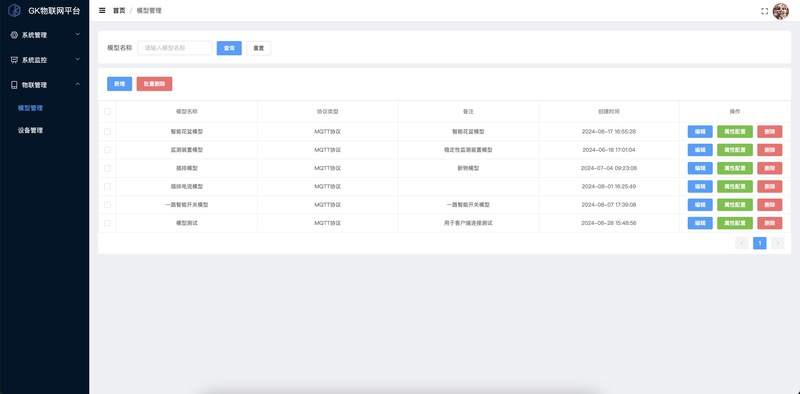This screenshot has width=800, height=394.
Task: Tick the checkbox for 模型测试 row
Action: tap(107, 223)
